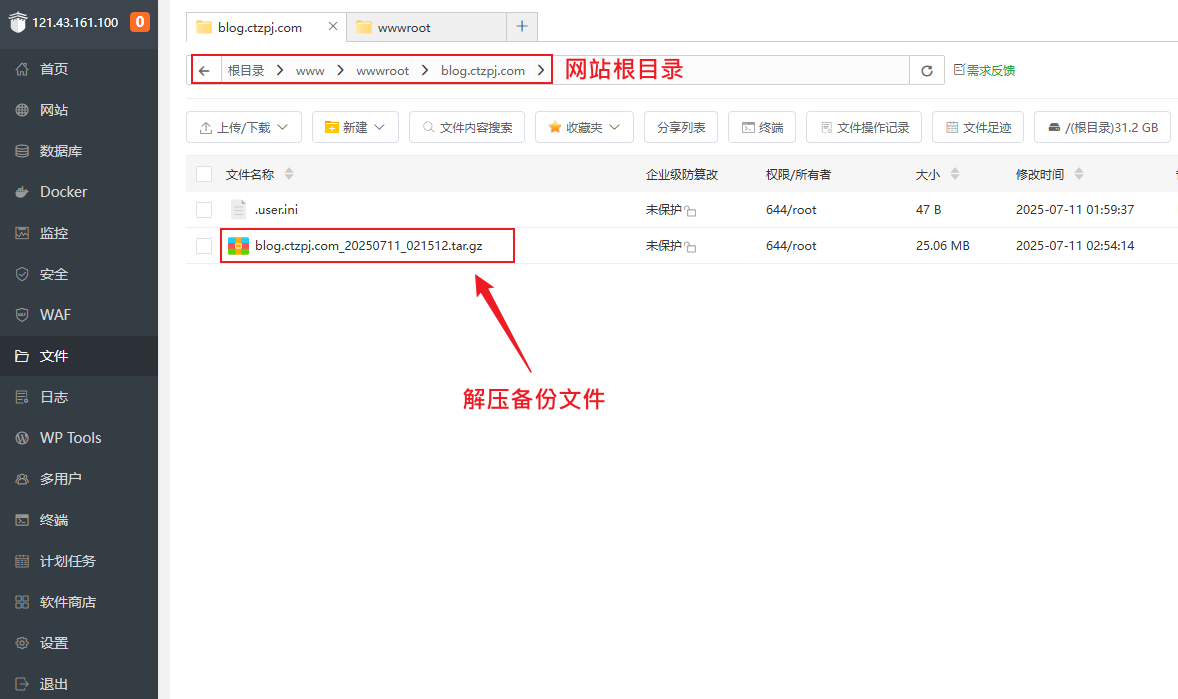Click the file content search box
1178x699 pixels.
point(467,127)
